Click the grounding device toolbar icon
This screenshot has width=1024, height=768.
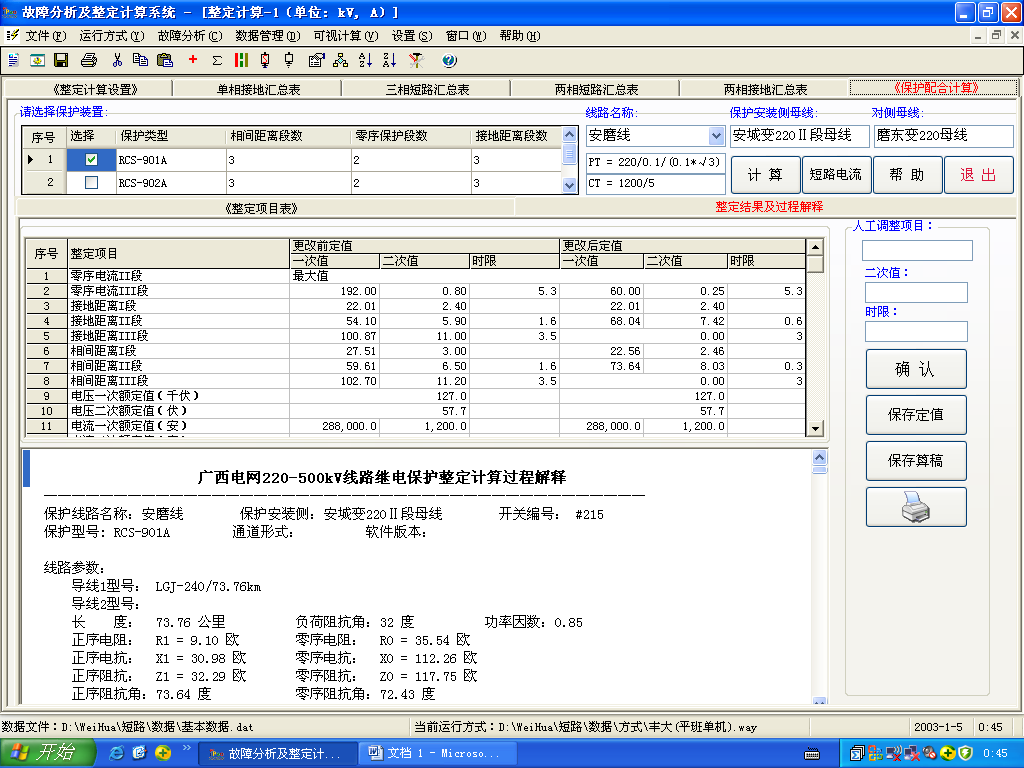[x=289, y=61]
